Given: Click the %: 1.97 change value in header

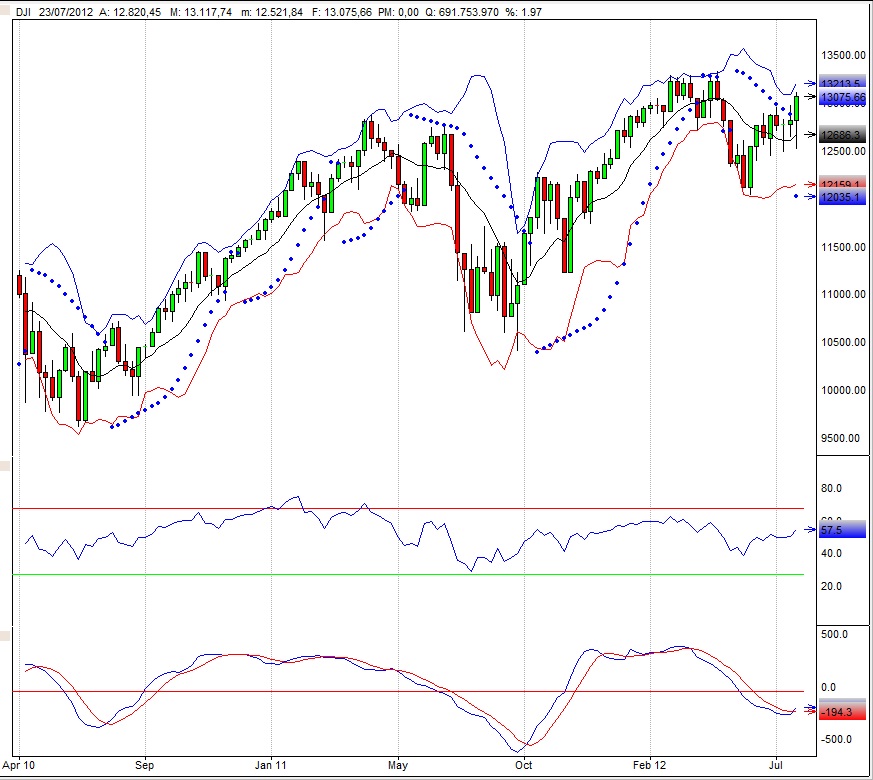Looking at the screenshot, I should pyautogui.click(x=541, y=9).
